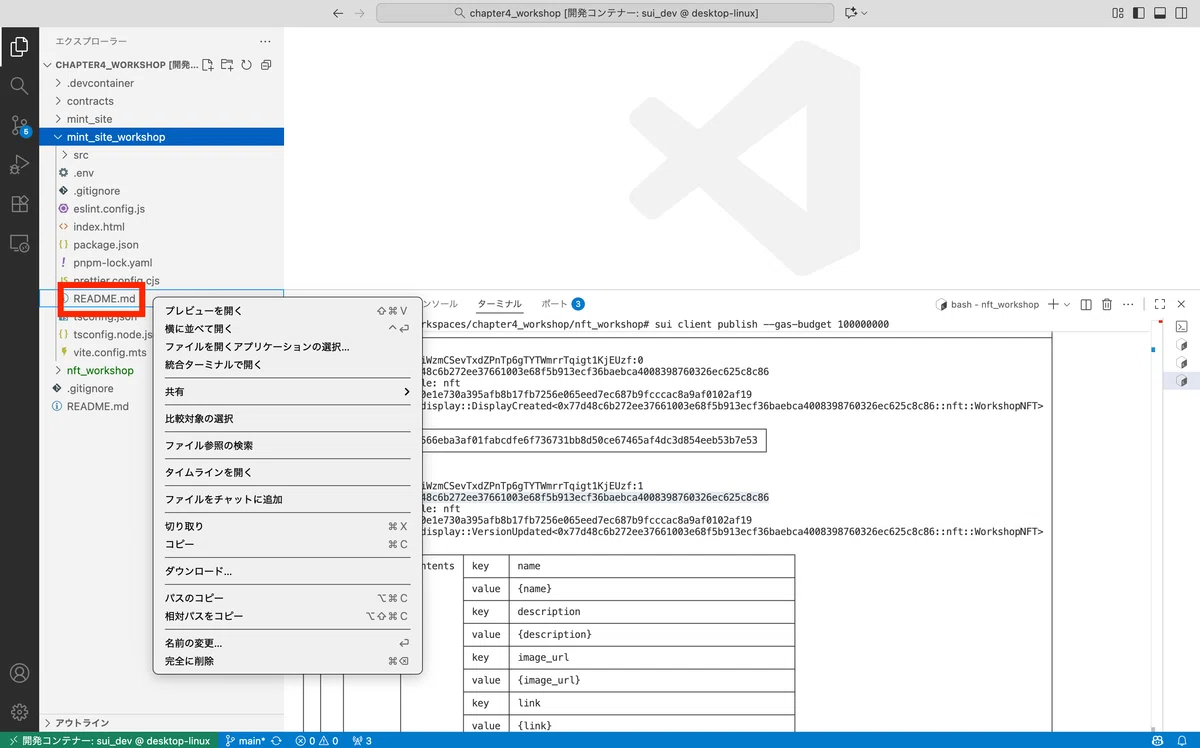Screen dimensions: 1200x748
Task: Synchronize changes icon in status bar
Action: tap(276, 741)
